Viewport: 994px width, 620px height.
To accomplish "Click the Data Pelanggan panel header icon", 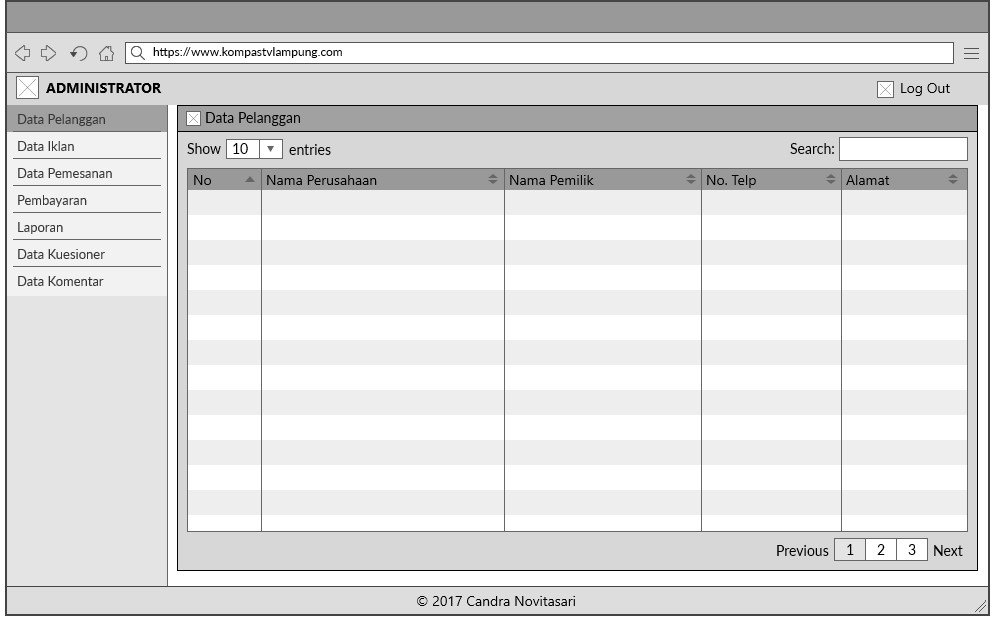I will click(x=193, y=119).
